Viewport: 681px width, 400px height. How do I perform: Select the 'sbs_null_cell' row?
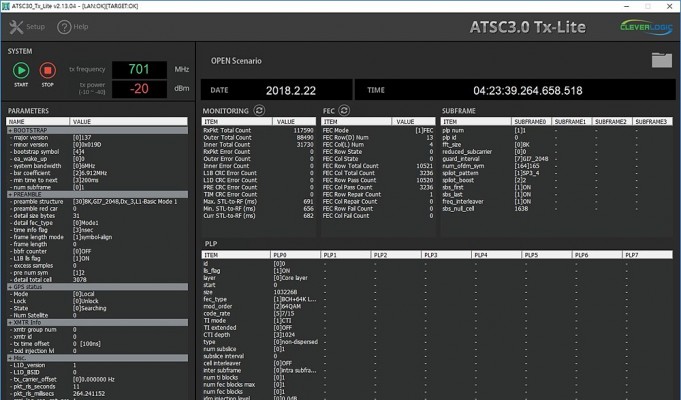557,209
